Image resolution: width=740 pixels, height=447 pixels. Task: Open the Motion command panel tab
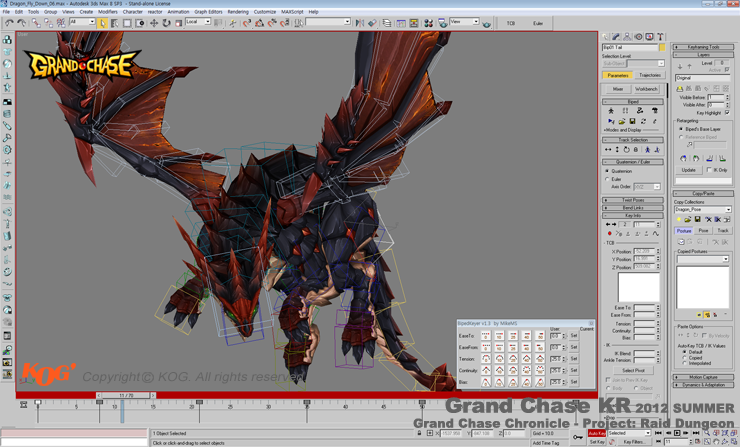[x=638, y=36]
